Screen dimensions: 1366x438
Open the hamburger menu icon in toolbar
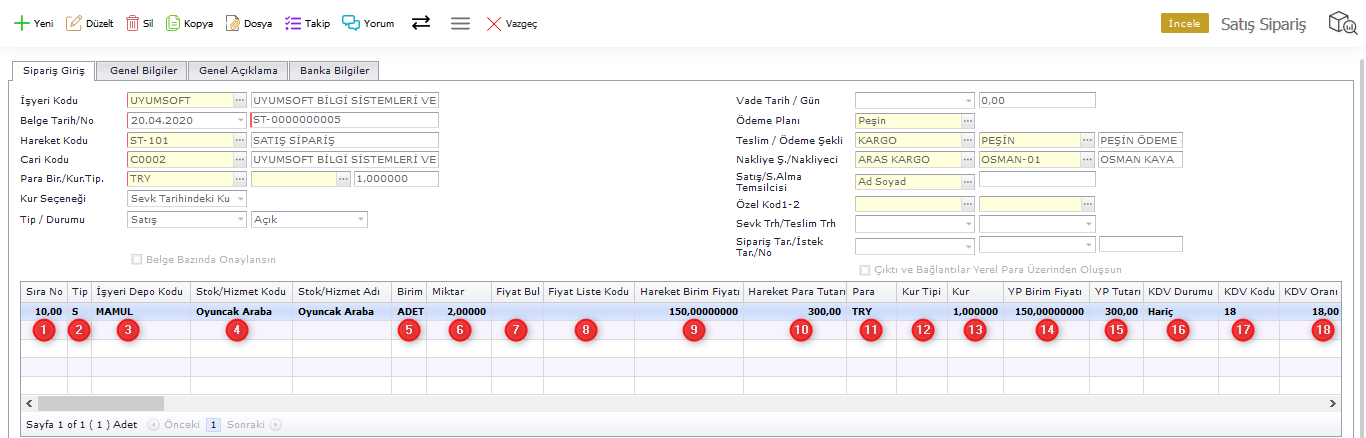460,23
